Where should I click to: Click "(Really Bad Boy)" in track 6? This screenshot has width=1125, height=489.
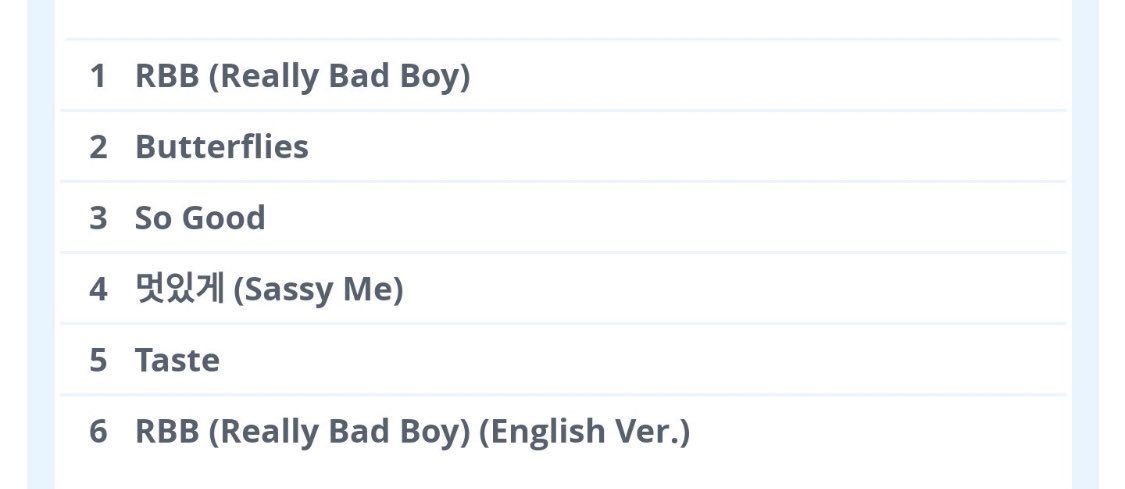(339, 431)
